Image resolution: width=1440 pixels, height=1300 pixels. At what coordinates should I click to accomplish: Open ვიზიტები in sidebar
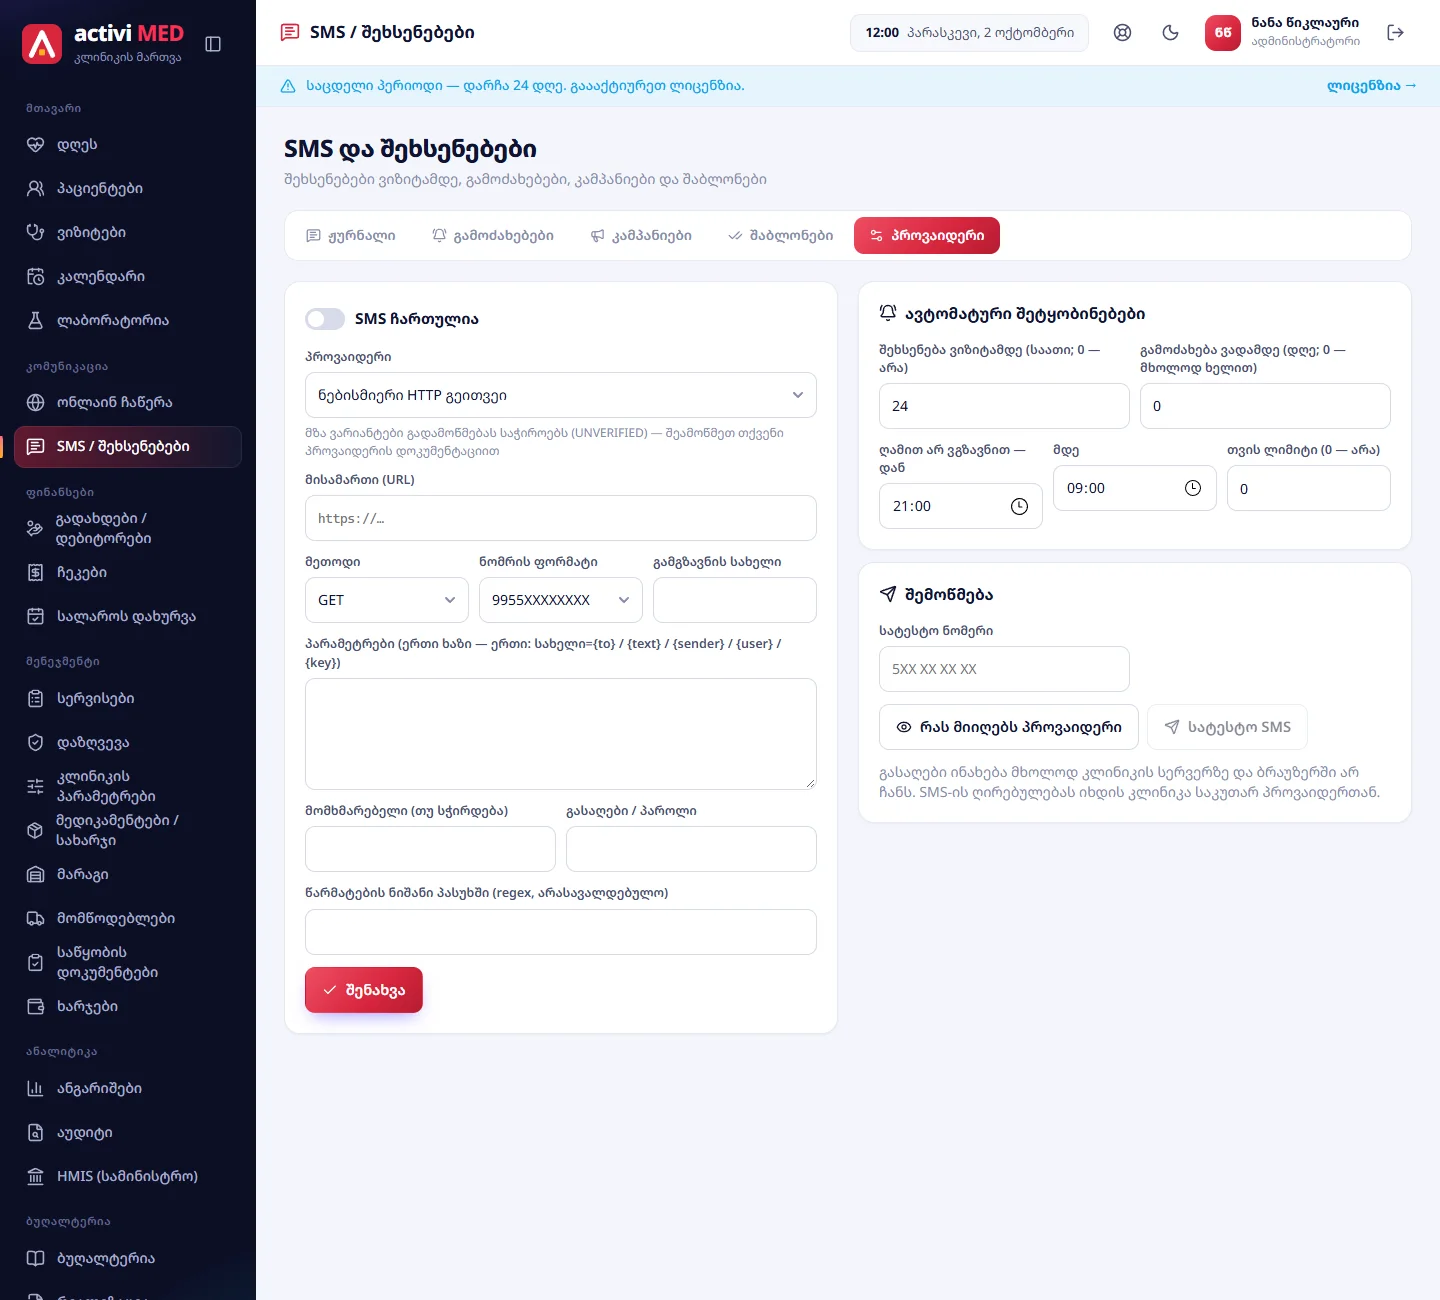[x=128, y=233]
